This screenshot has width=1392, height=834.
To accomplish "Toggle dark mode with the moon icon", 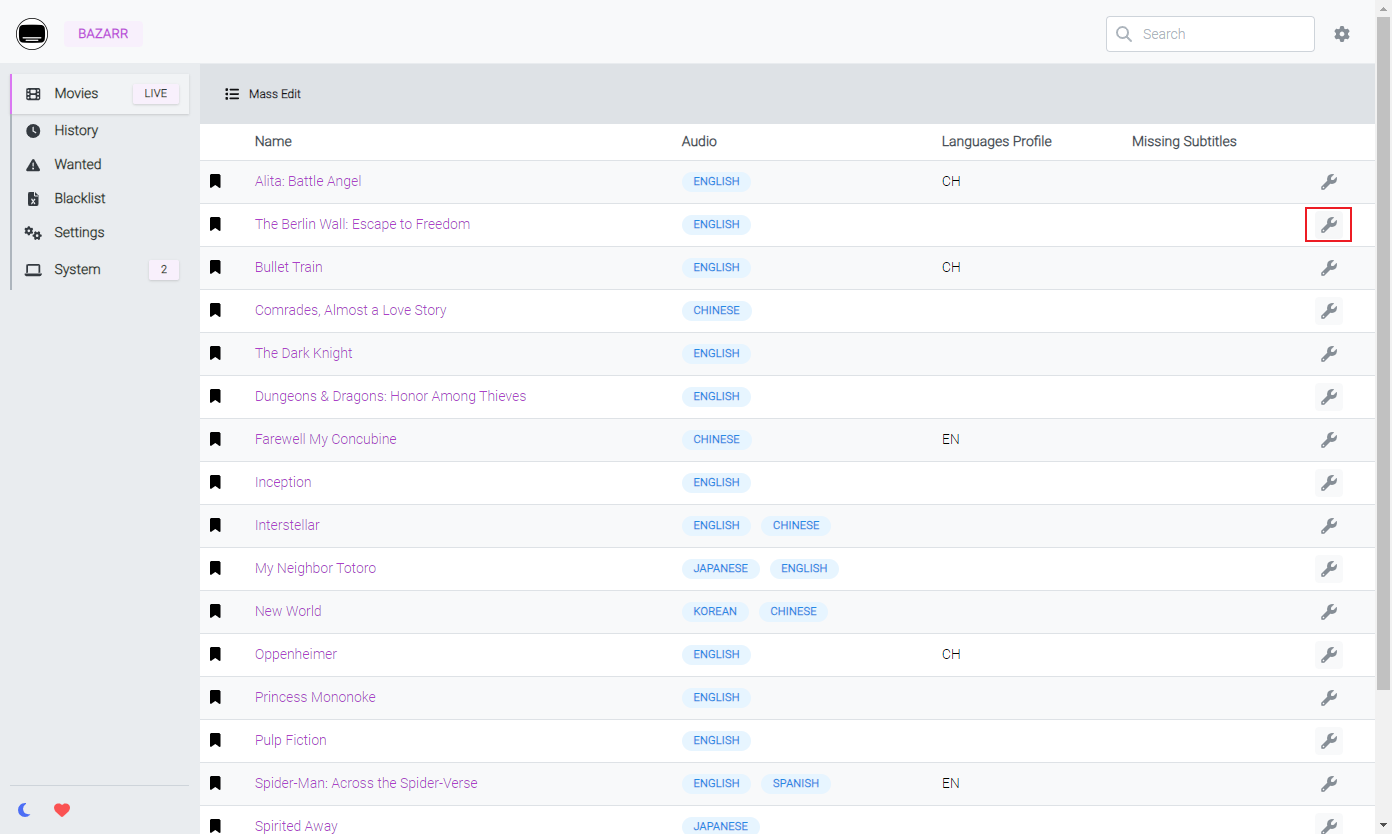I will [24, 810].
